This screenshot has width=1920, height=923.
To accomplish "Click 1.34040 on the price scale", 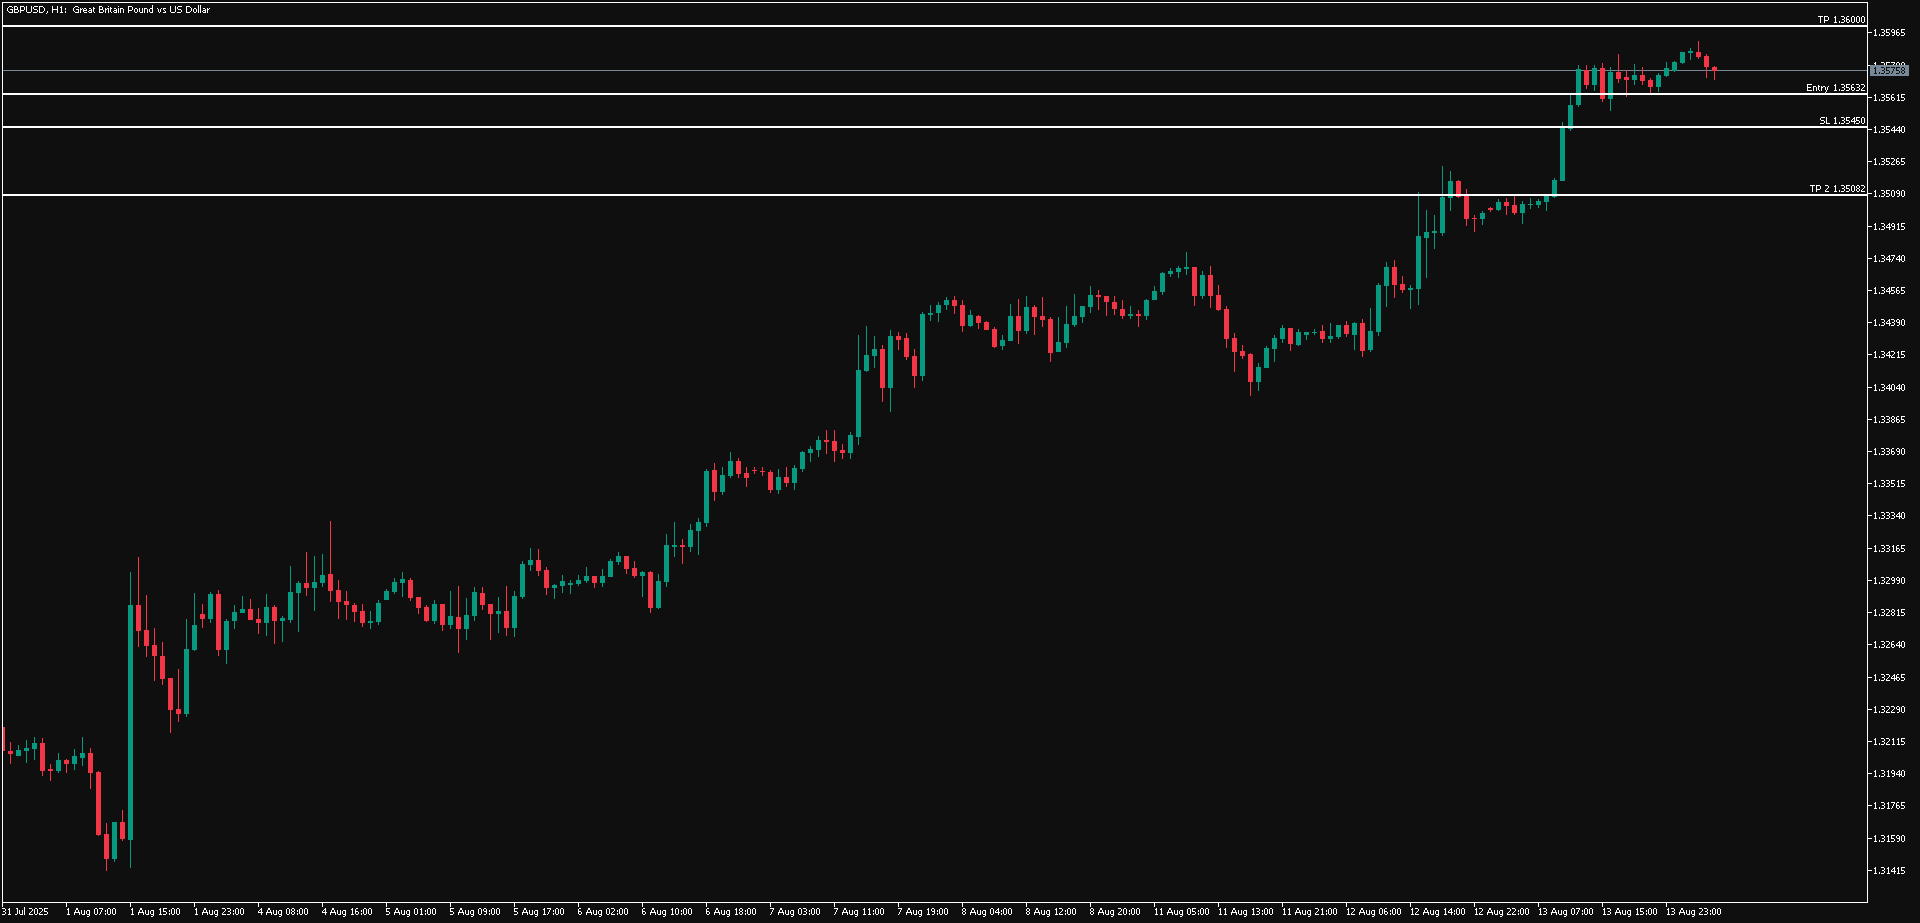I will (x=1889, y=388).
